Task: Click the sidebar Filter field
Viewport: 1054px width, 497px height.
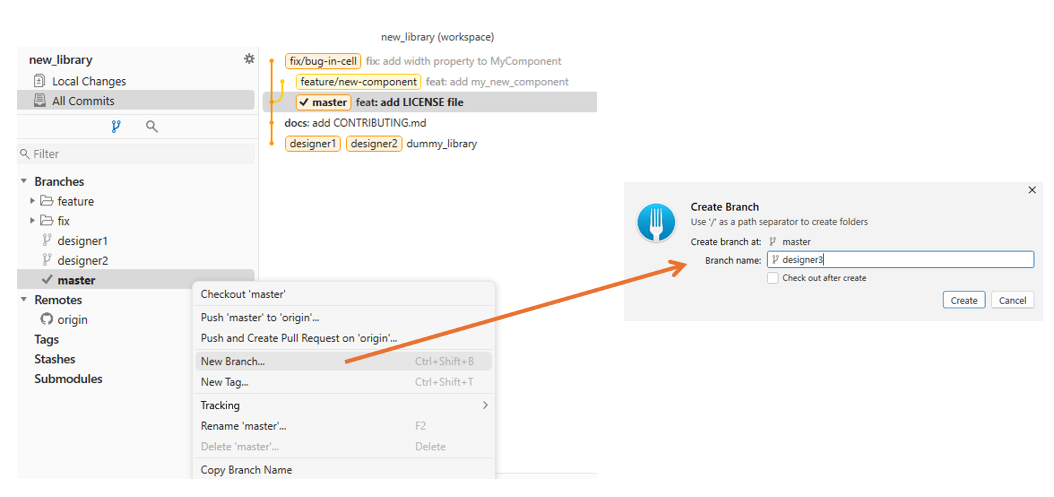Action: [x=136, y=154]
